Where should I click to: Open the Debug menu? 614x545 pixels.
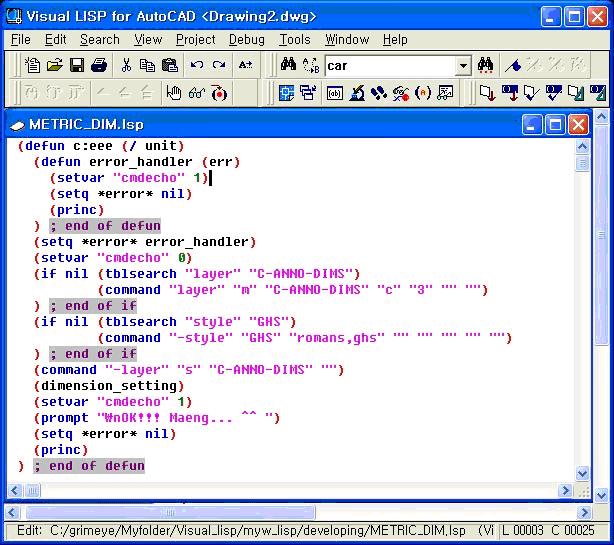[x=246, y=39]
